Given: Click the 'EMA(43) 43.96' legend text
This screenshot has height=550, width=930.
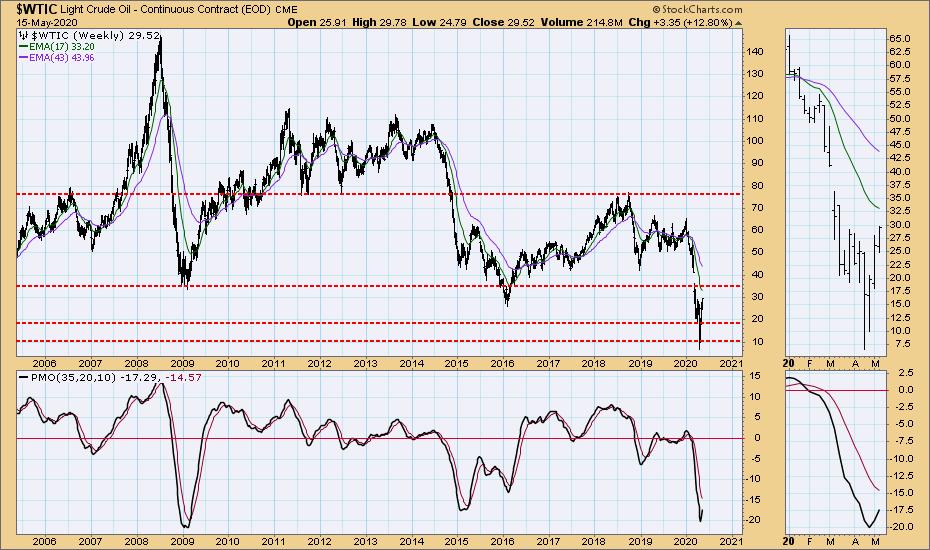Looking at the screenshot, I should 62,58.
